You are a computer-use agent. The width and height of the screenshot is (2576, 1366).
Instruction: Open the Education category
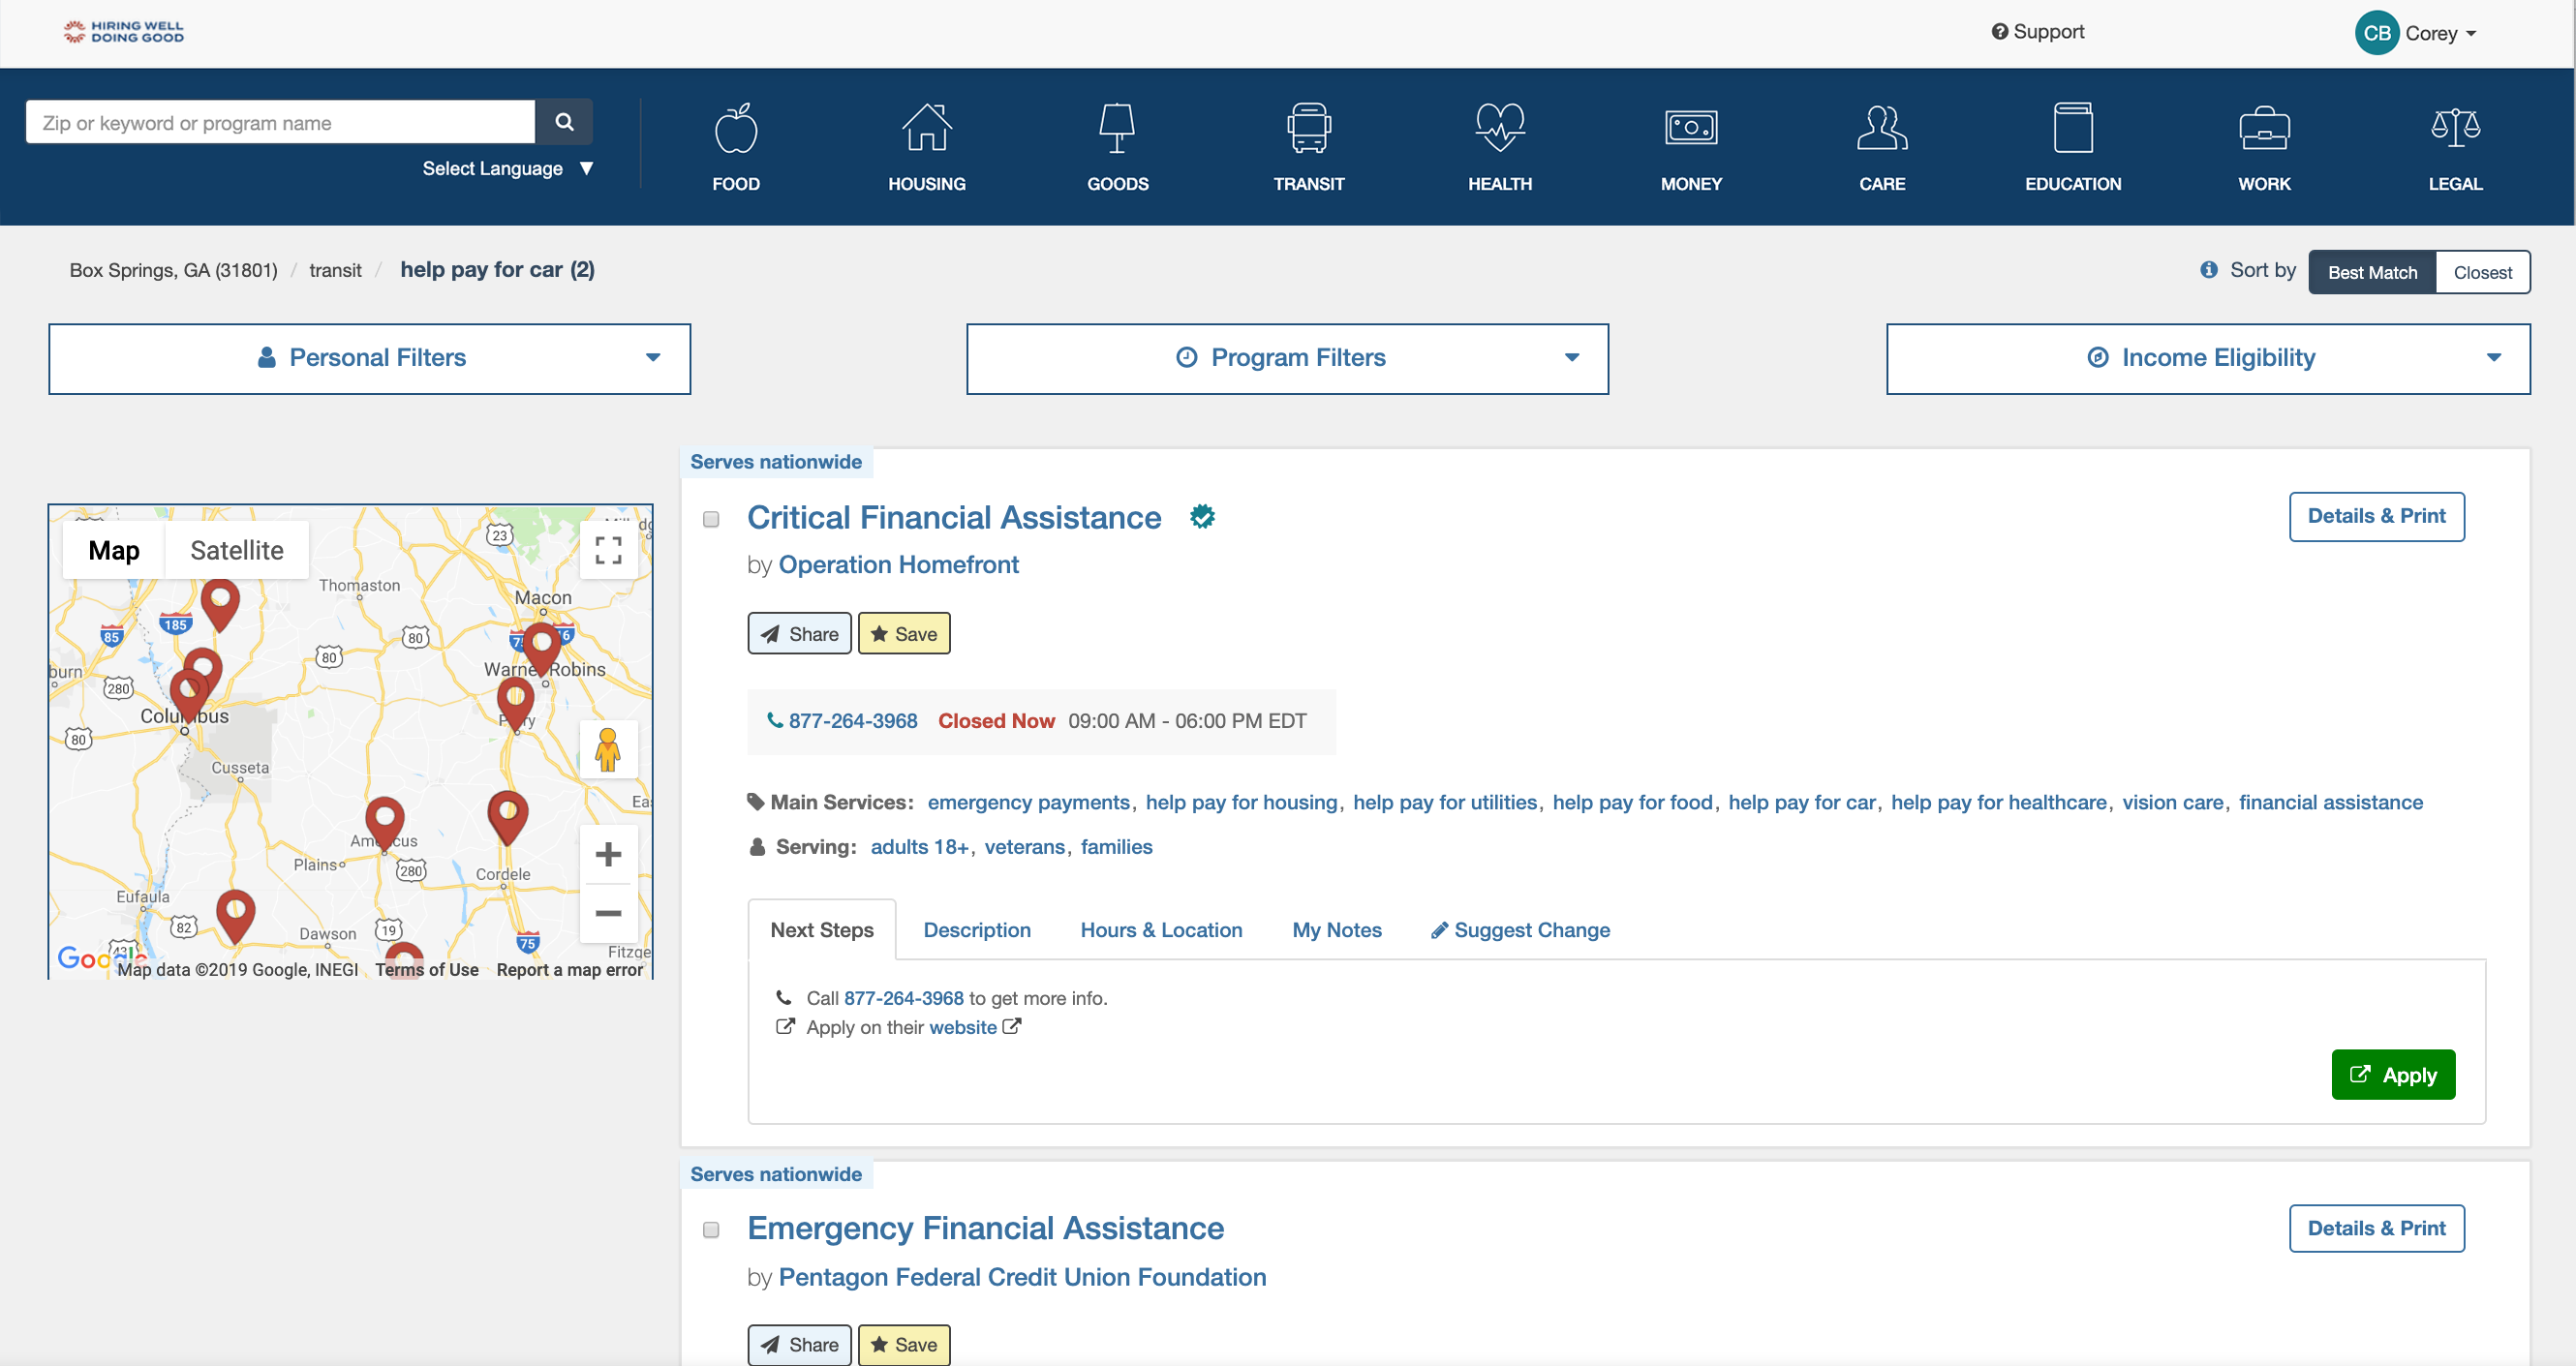pos(2073,147)
